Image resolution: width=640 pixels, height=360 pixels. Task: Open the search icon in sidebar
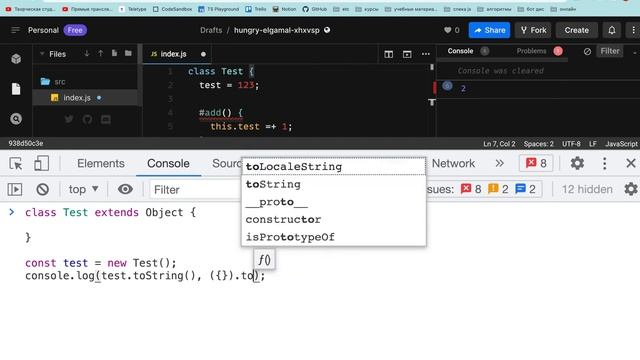16,119
